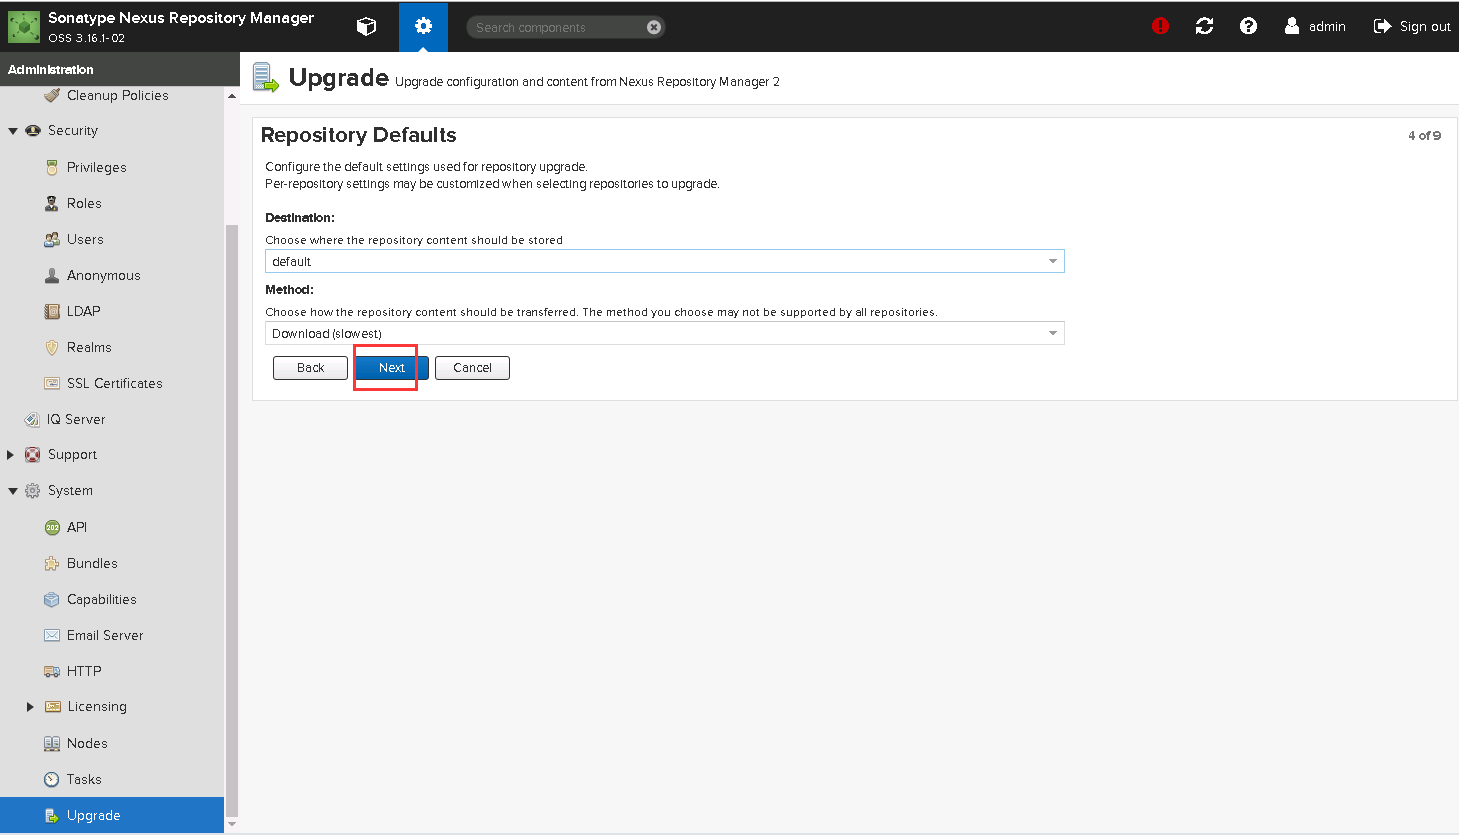This screenshot has width=1459, height=835.
Task: Click the IQ Server icon
Action: (32, 419)
